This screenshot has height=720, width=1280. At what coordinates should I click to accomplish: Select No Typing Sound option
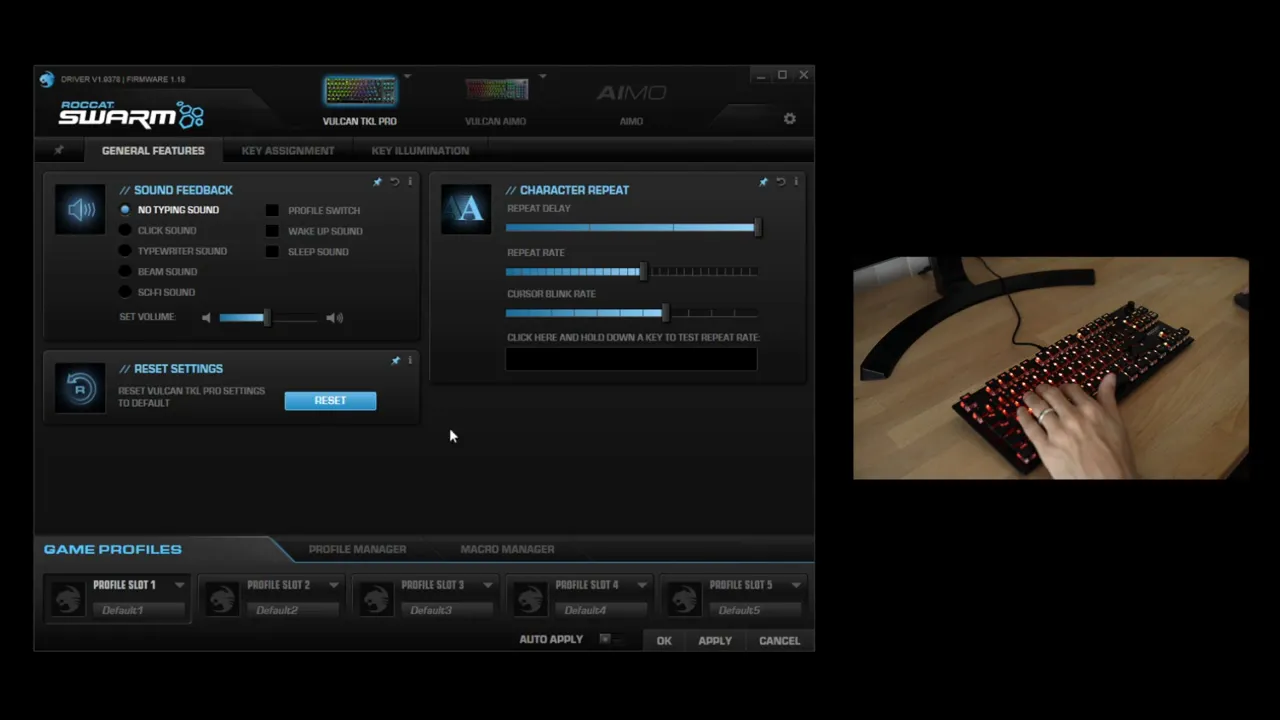click(x=125, y=210)
